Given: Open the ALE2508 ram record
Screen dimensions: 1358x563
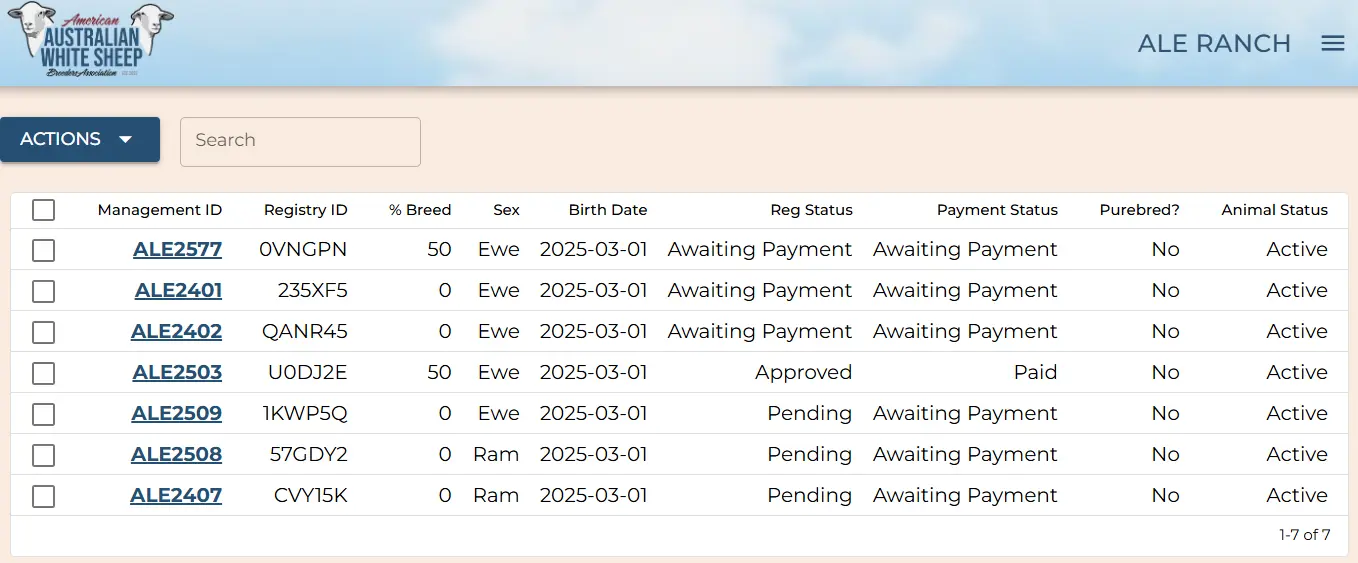Looking at the screenshot, I should pos(176,455).
